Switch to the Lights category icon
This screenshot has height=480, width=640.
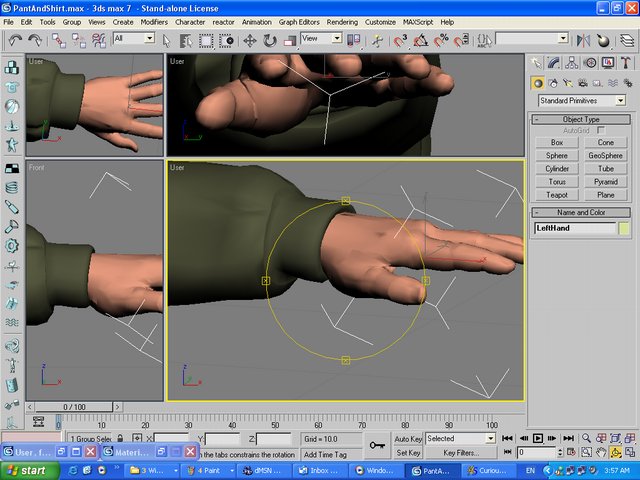pos(570,83)
